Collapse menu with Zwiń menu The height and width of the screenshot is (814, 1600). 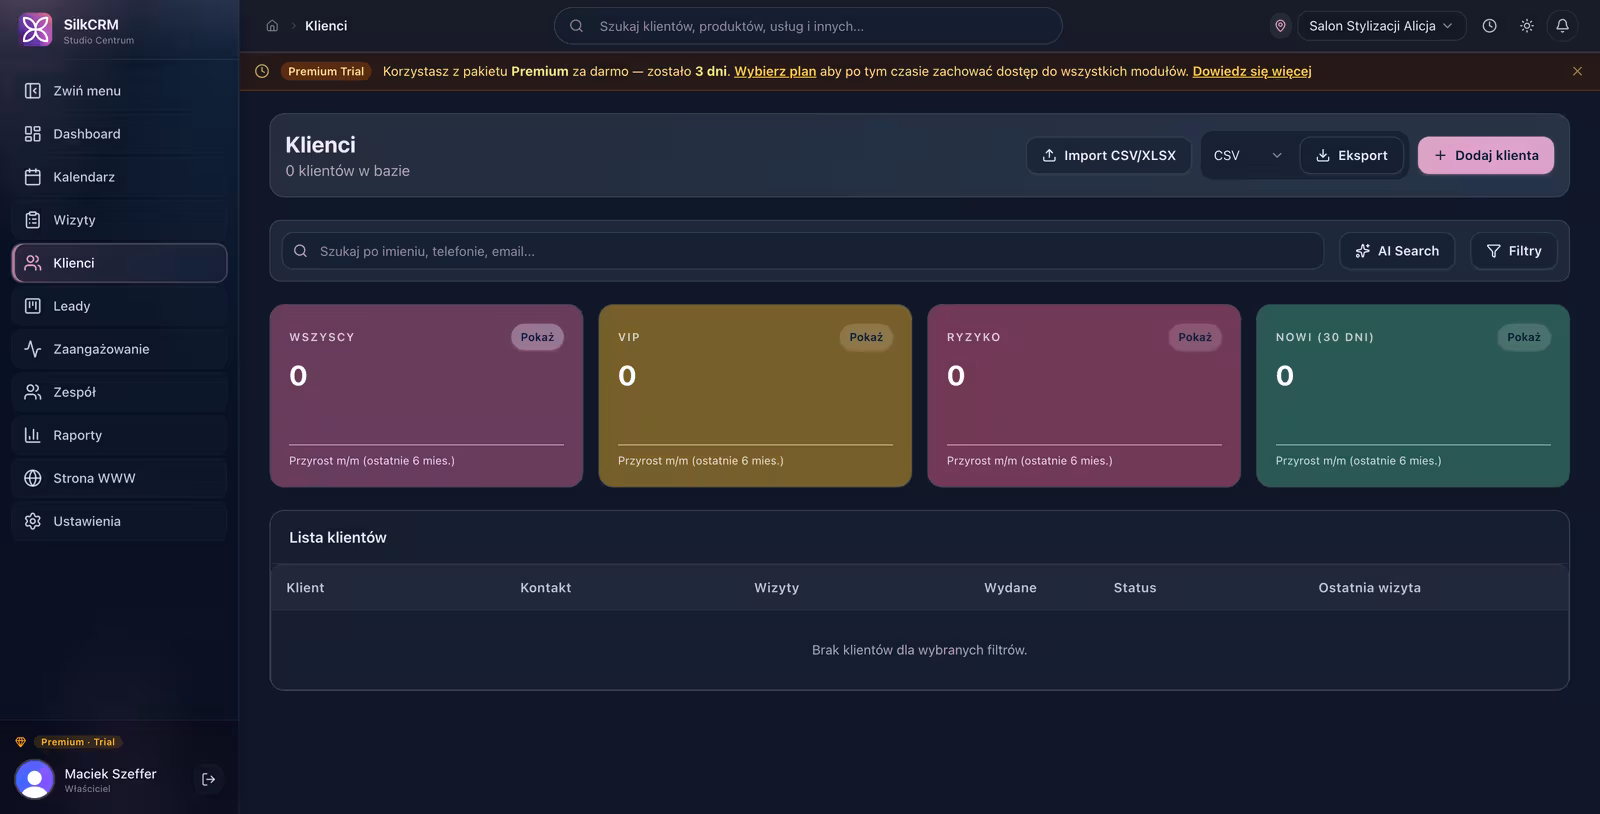point(120,91)
